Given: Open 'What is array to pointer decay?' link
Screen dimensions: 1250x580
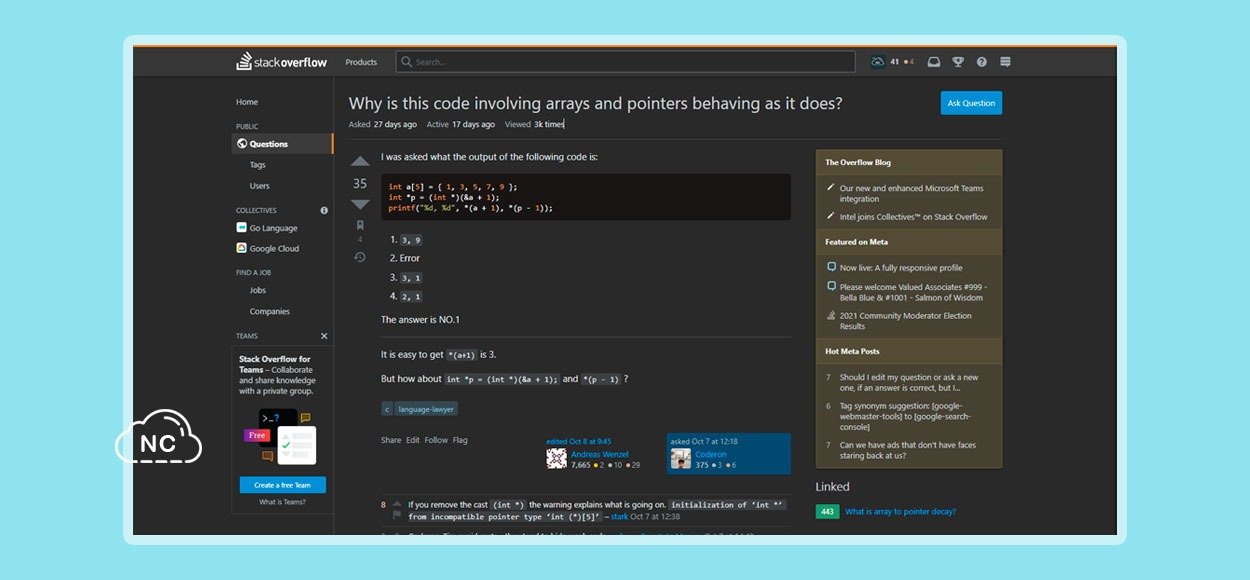Looking at the screenshot, I should 900,511.
